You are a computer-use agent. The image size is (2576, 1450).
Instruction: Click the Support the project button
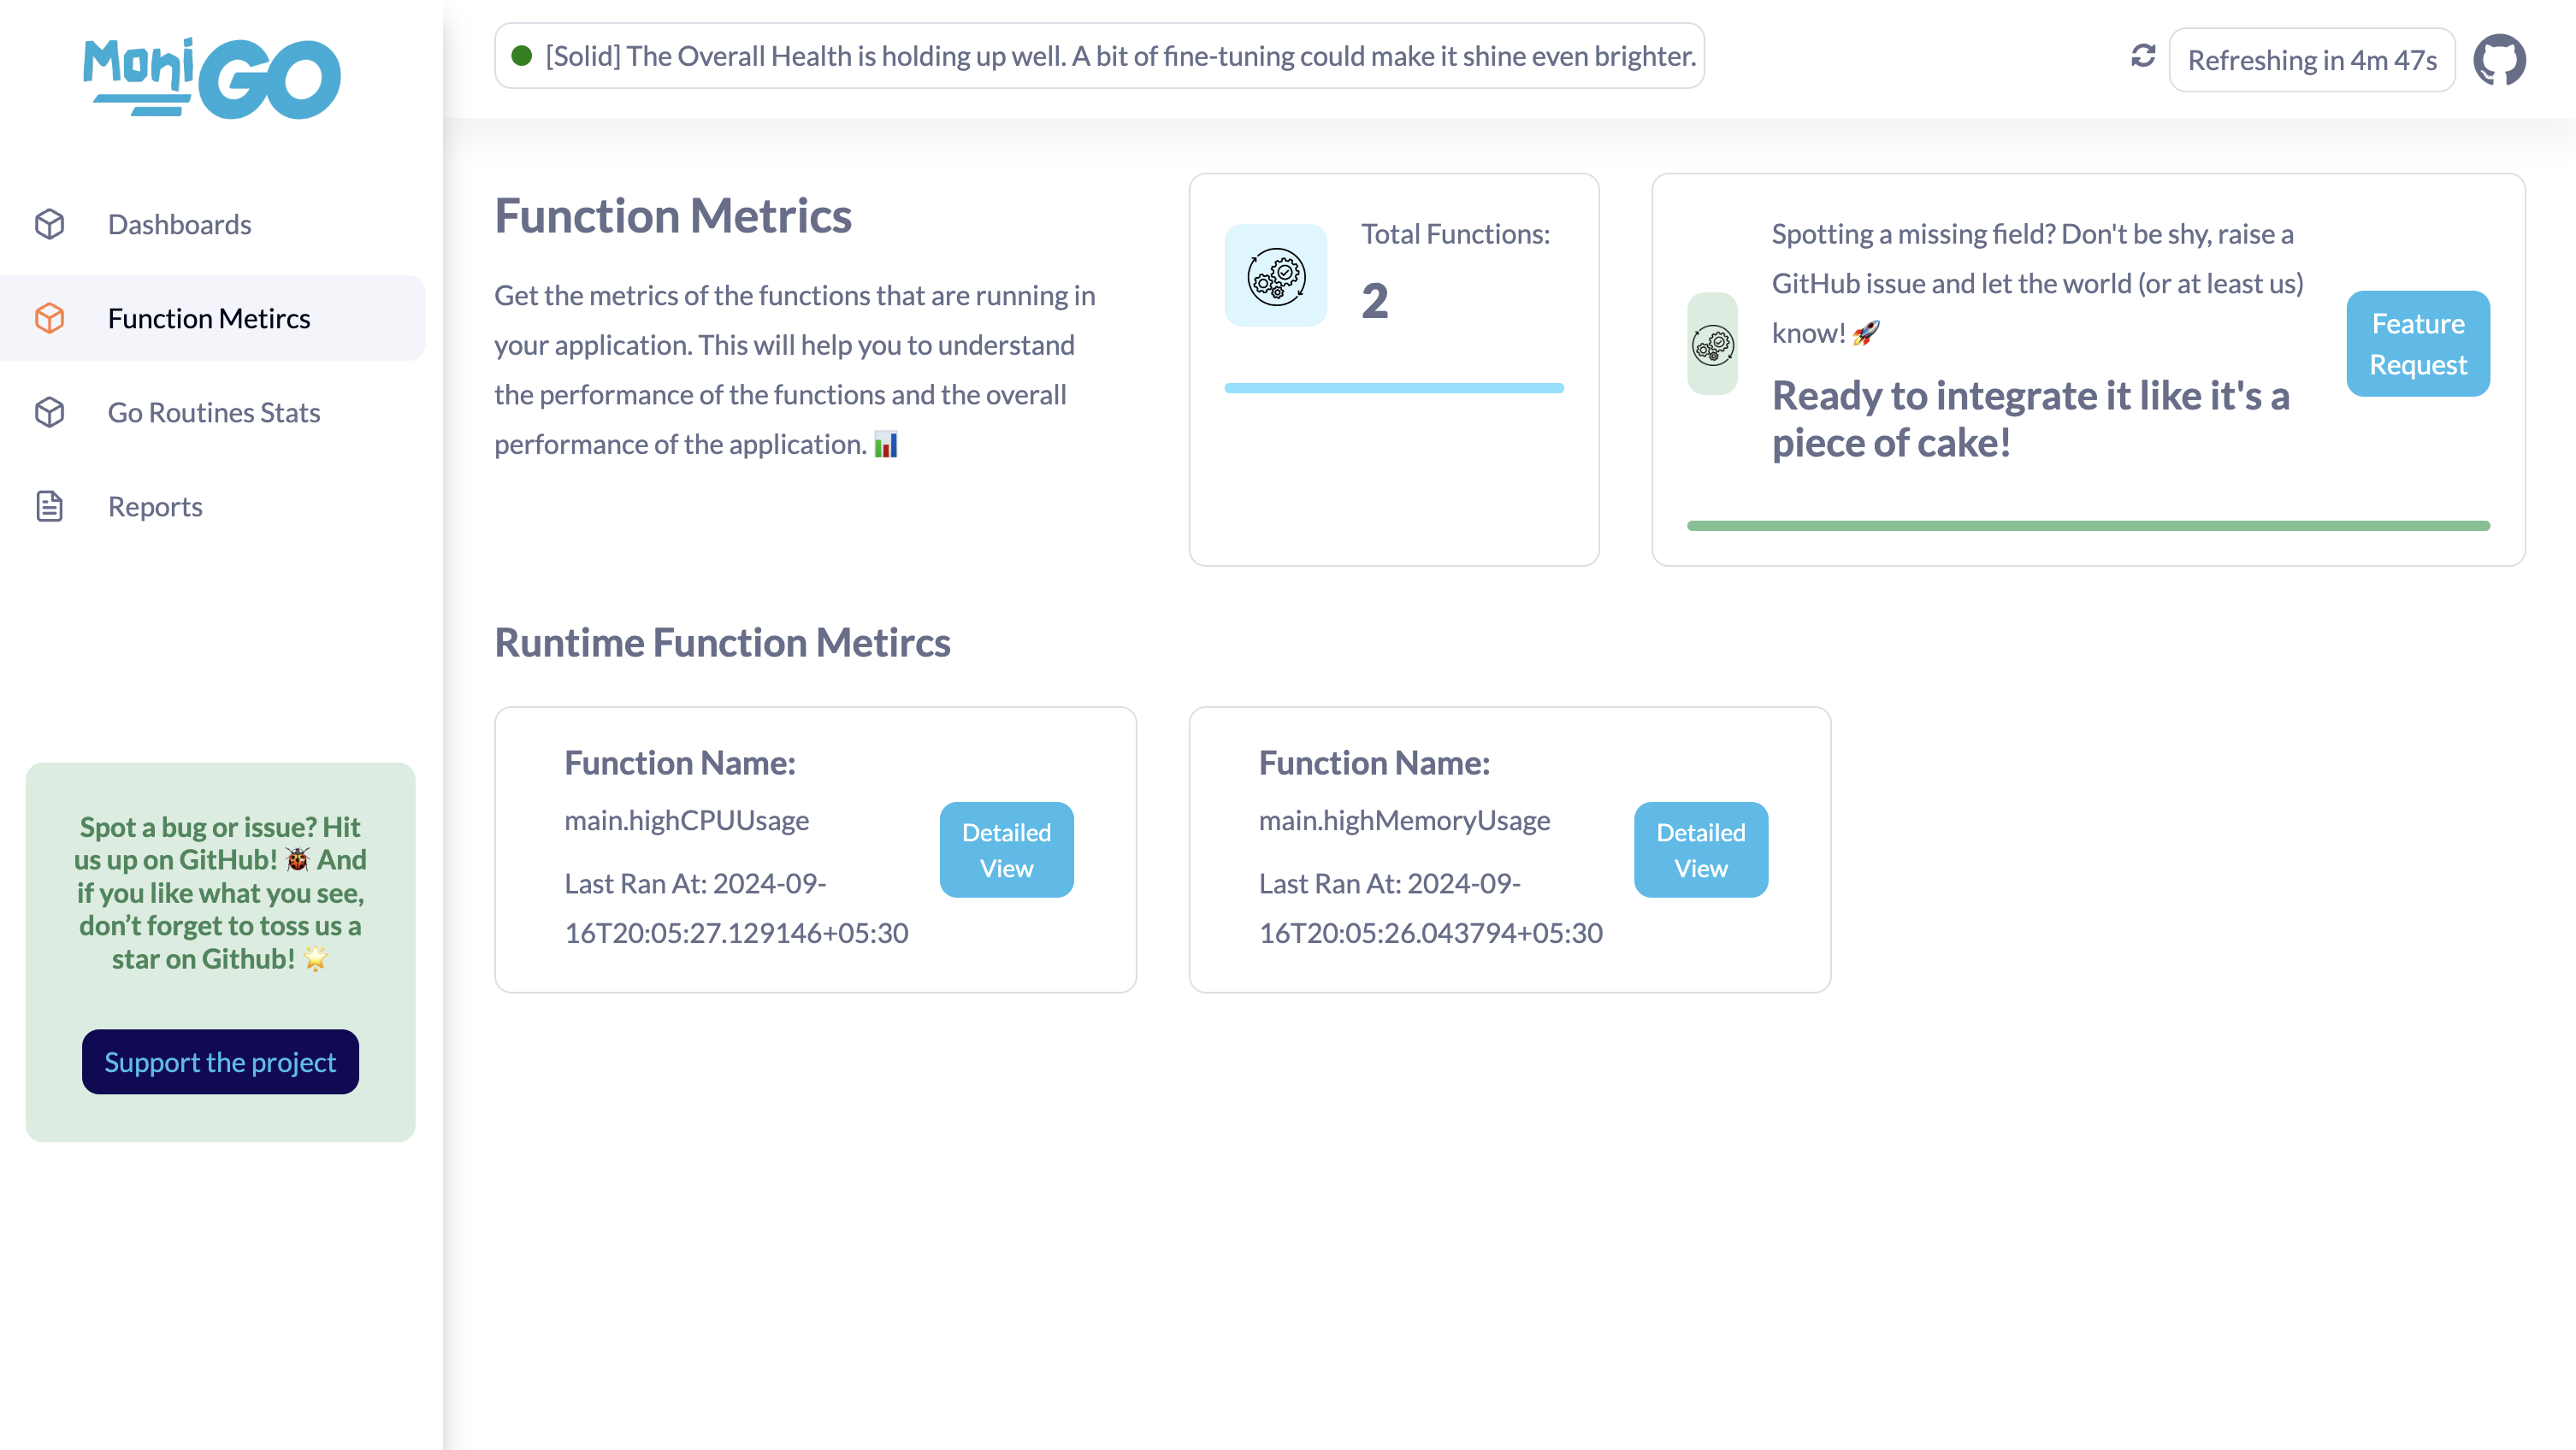[220, 1061]
